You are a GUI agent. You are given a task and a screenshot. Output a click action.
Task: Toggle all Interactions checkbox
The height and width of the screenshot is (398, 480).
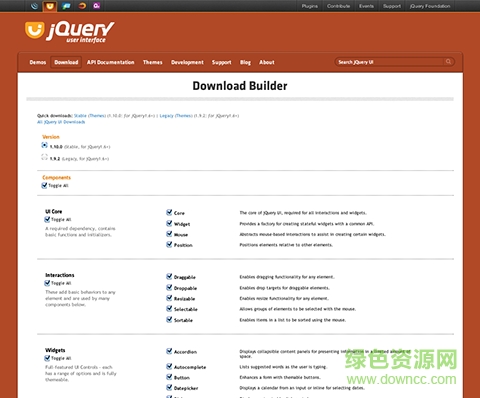tap(47, 283)
